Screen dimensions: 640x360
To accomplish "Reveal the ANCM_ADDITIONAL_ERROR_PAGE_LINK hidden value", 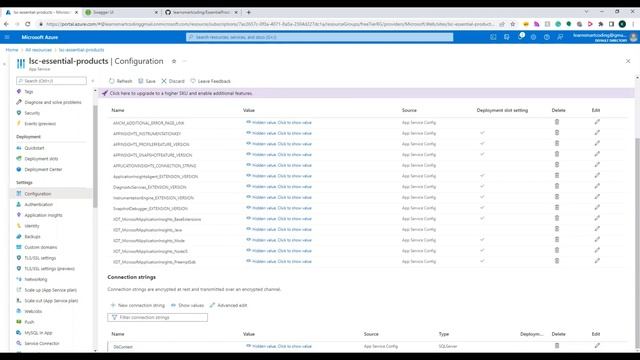I will pyautogui.click(x=279, y=122).
